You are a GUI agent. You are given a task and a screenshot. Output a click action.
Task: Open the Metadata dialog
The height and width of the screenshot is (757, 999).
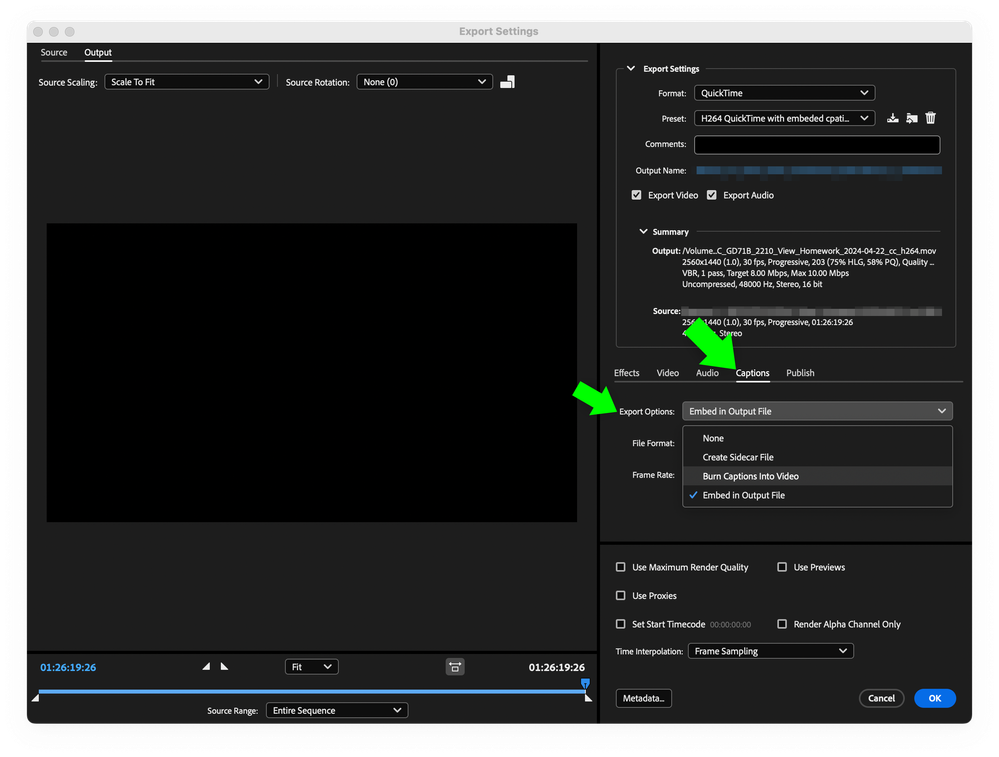(x=643, y=698)
